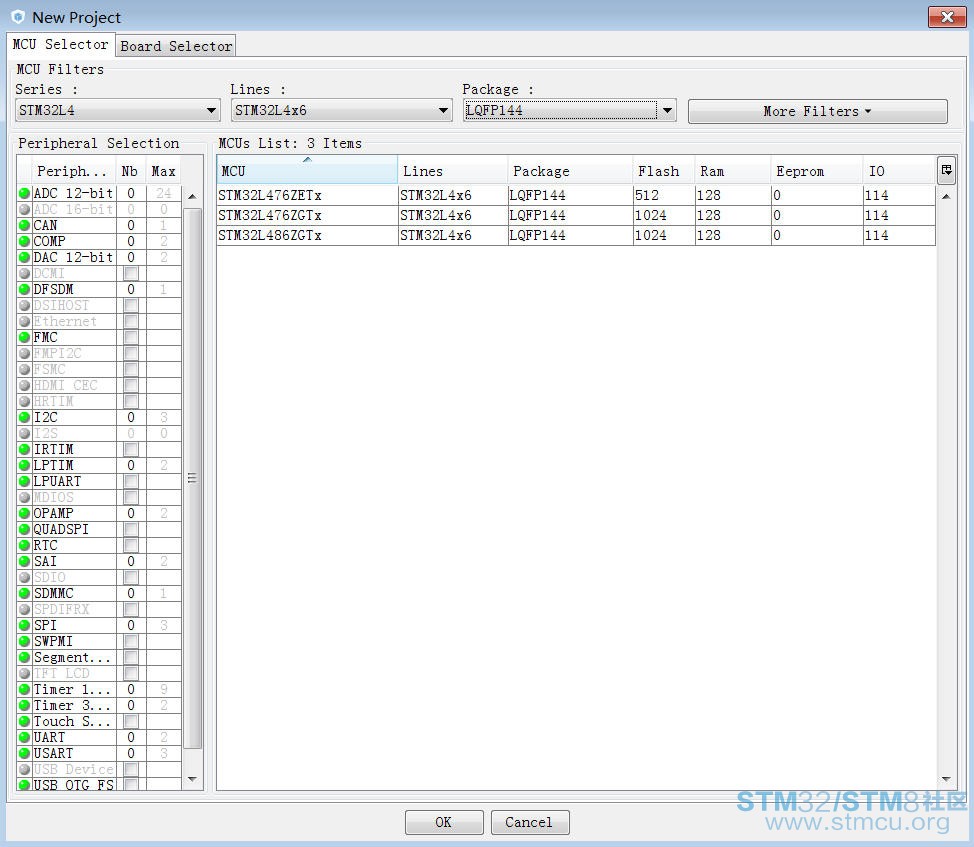Viewport: 974px width, 847px height.
Task: Sort by the Package column header
Action: (570, 171)
